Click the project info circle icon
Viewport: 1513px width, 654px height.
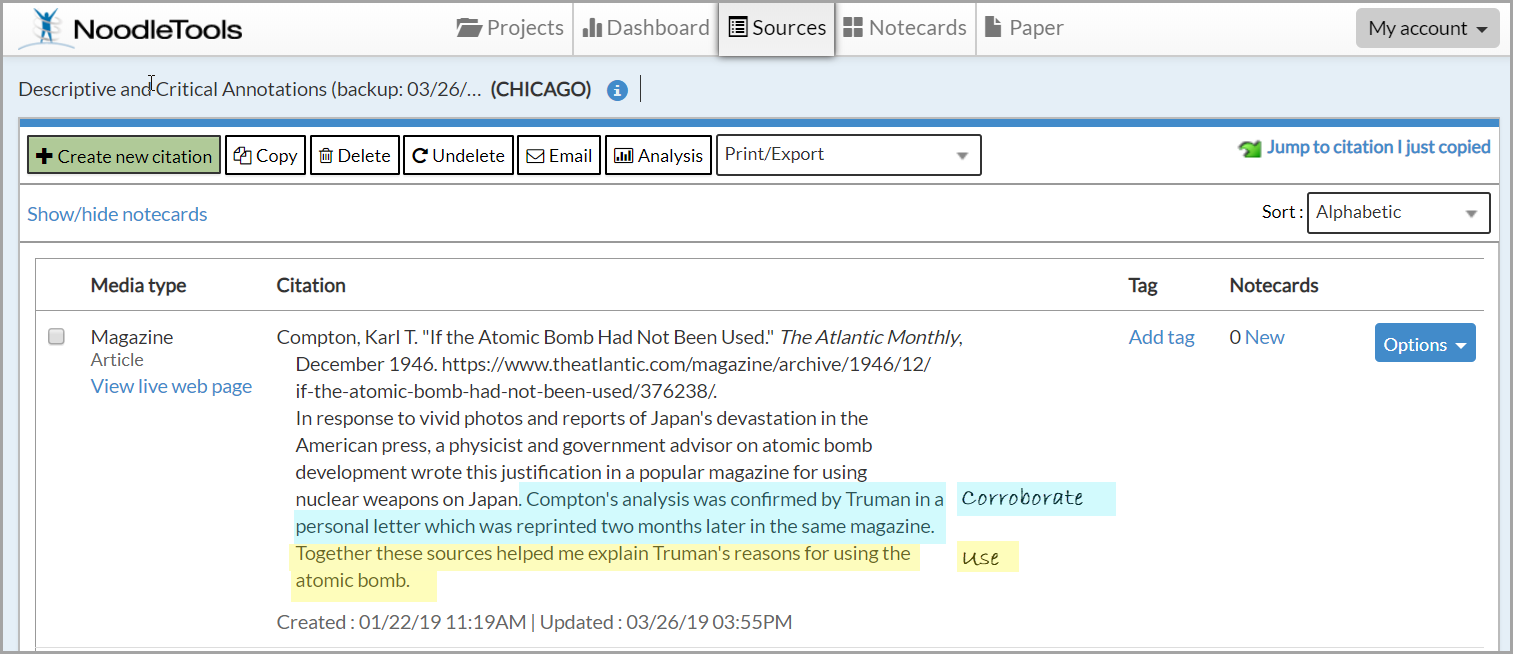coord(617,89)
